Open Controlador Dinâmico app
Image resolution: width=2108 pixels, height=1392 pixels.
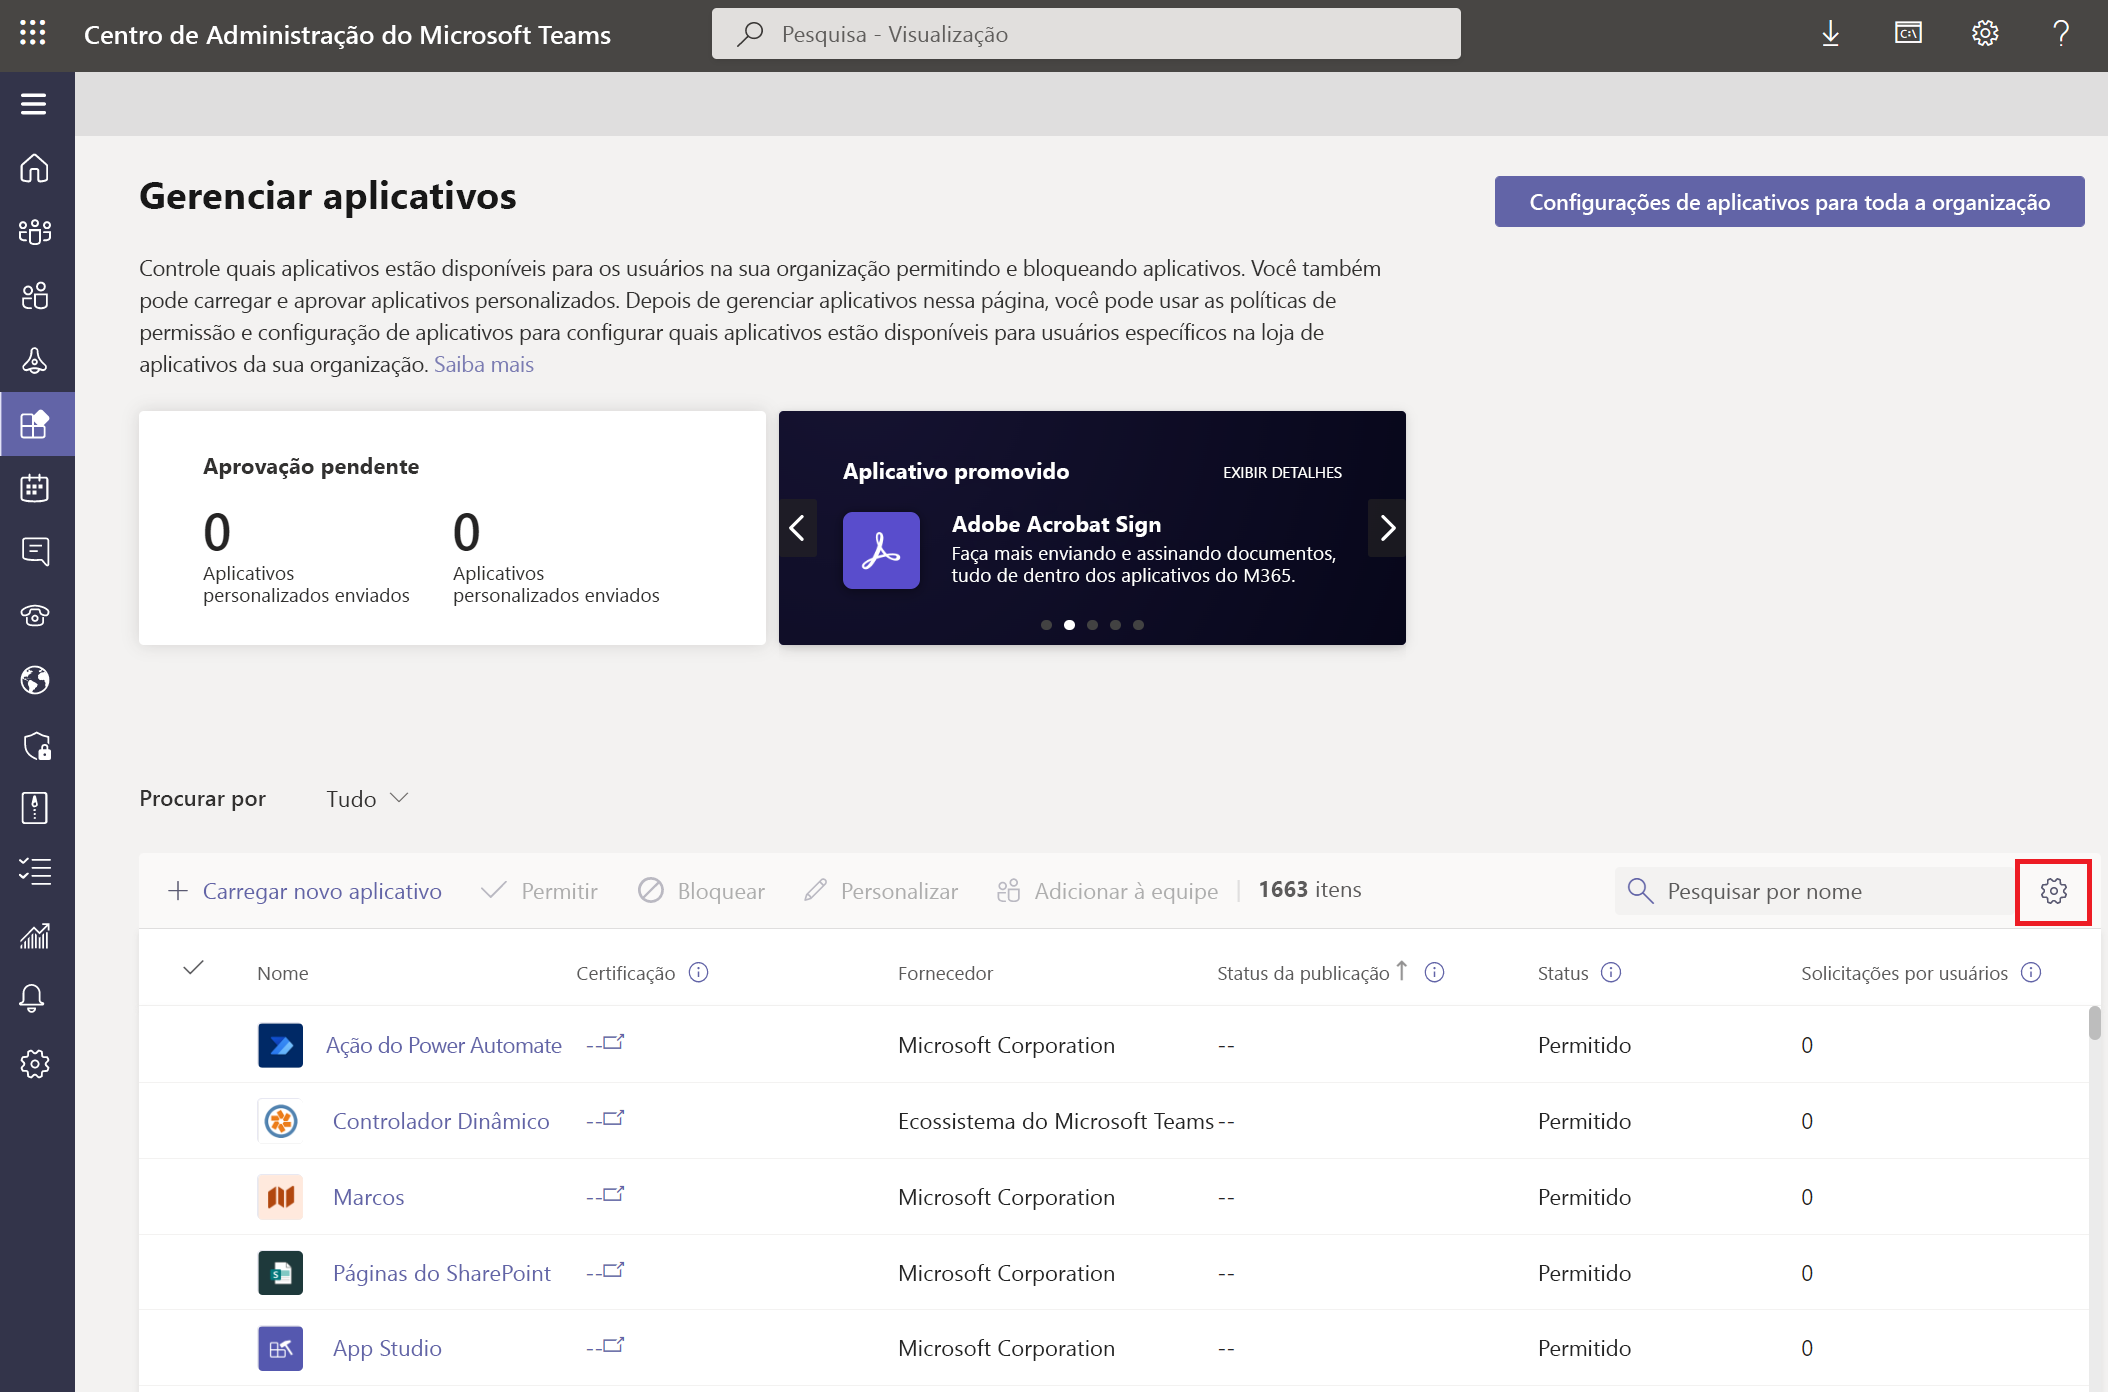[x=441, y=1121]
